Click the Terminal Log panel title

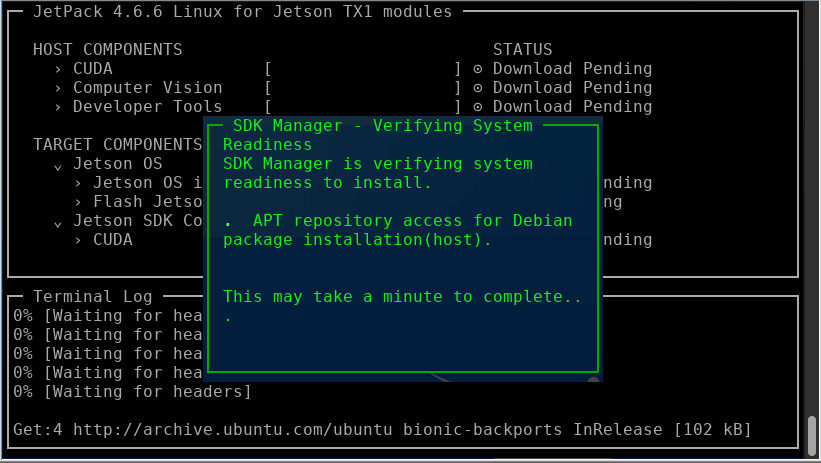(93, 297)
